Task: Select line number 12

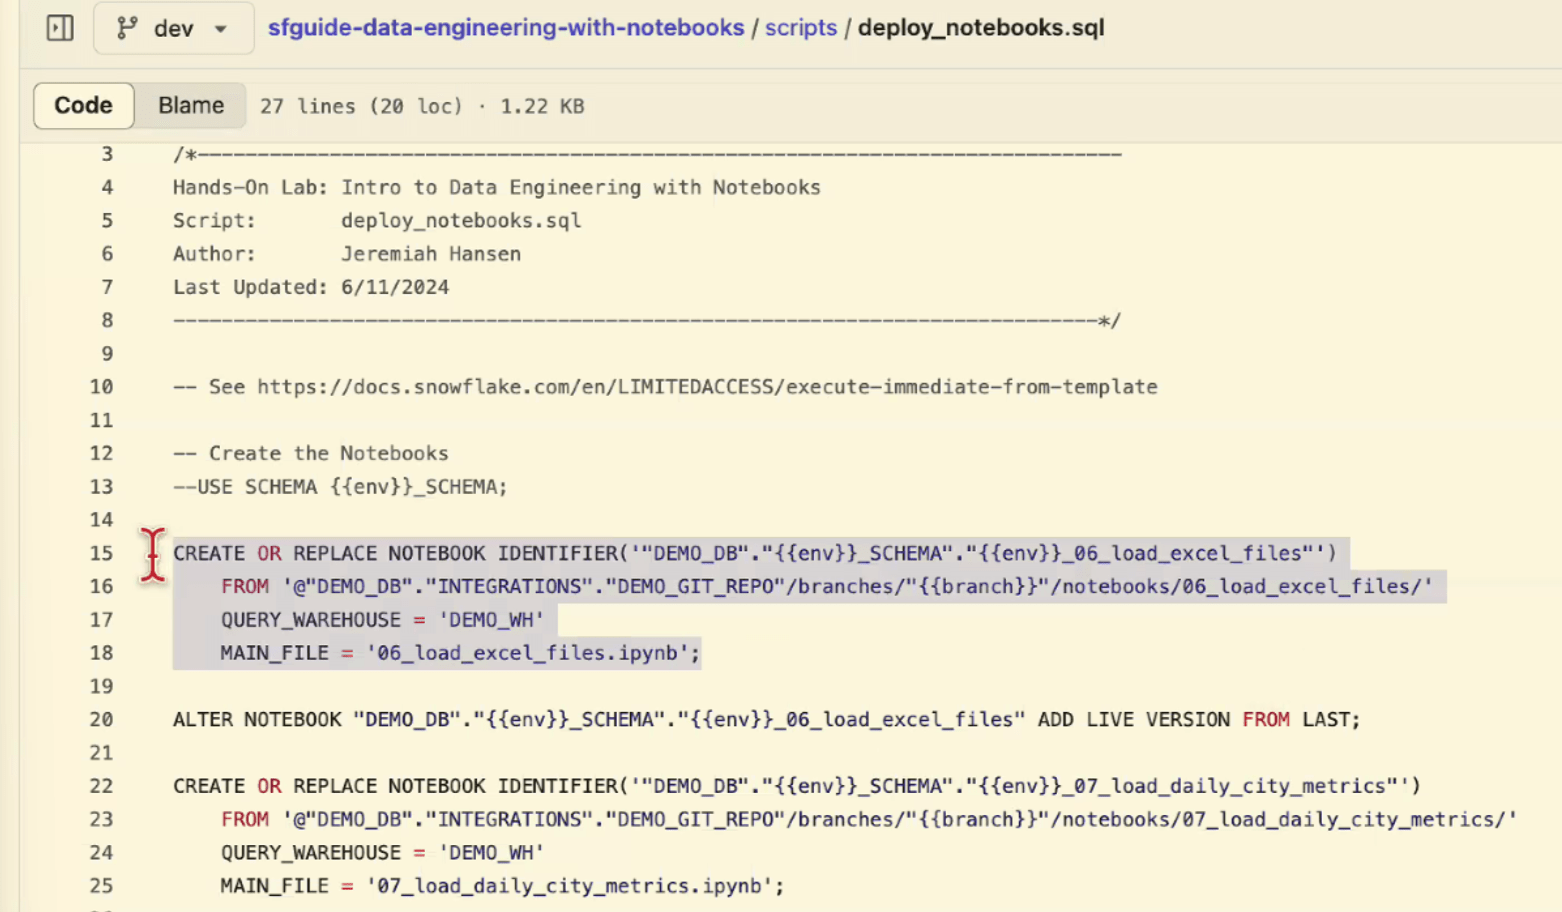Action: coord(101,453)
